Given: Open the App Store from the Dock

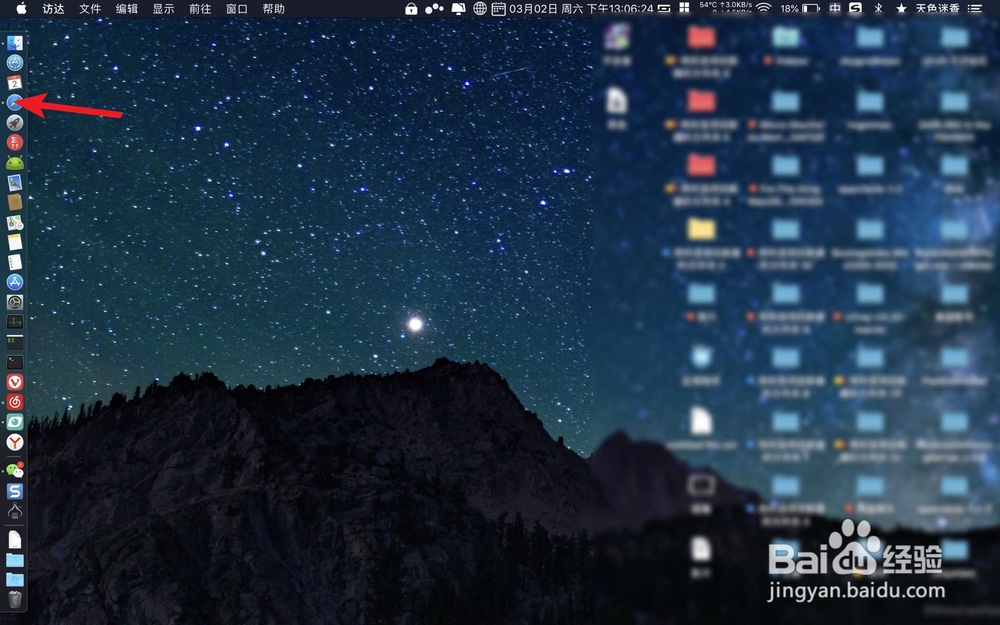Looking at the screenshot, I should [x=13, y=281].
